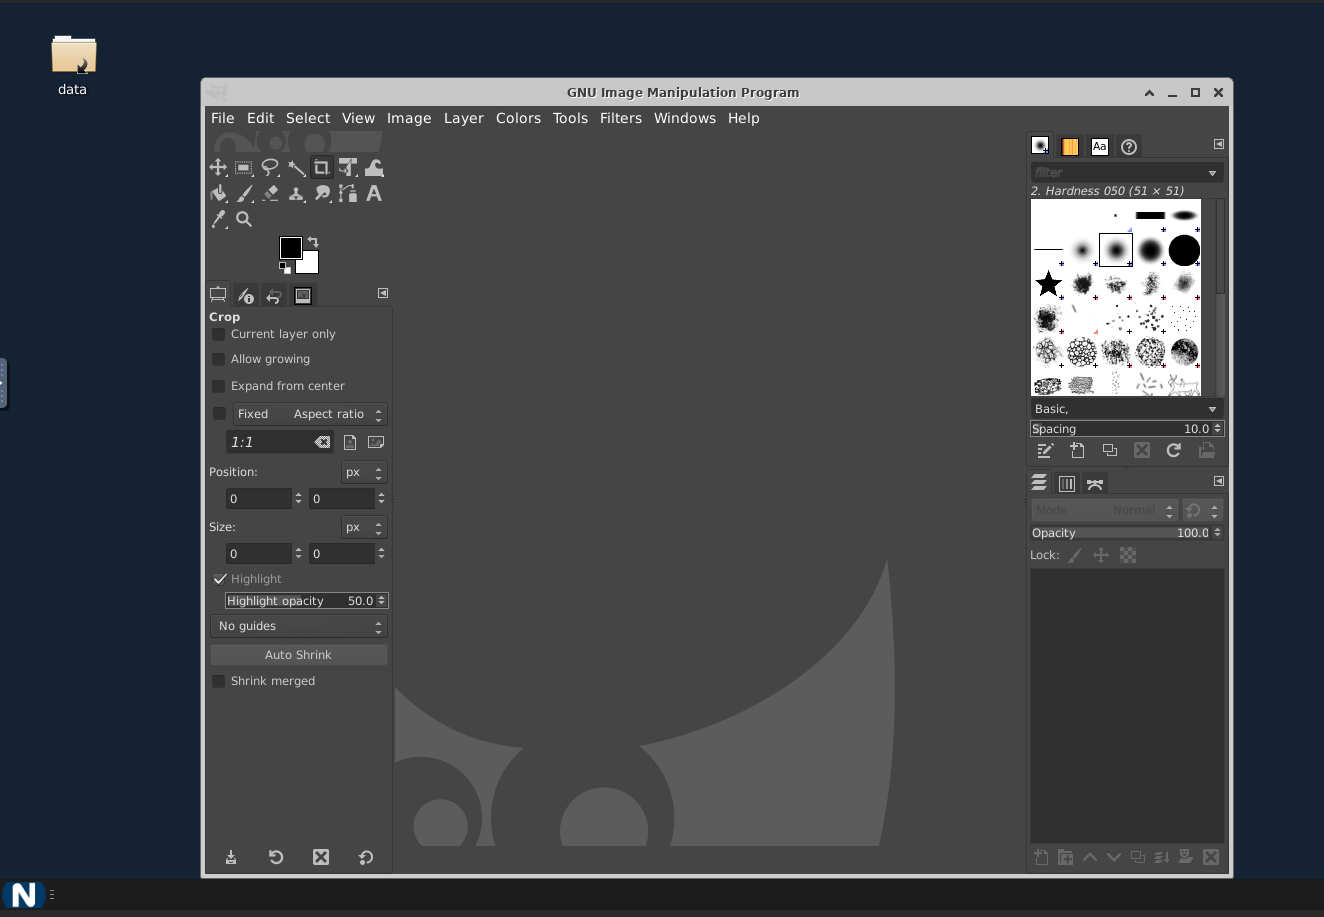This screenshot has height=917, width=1324.
Task: Switch to the Patterns tab
Action: 1070,146
